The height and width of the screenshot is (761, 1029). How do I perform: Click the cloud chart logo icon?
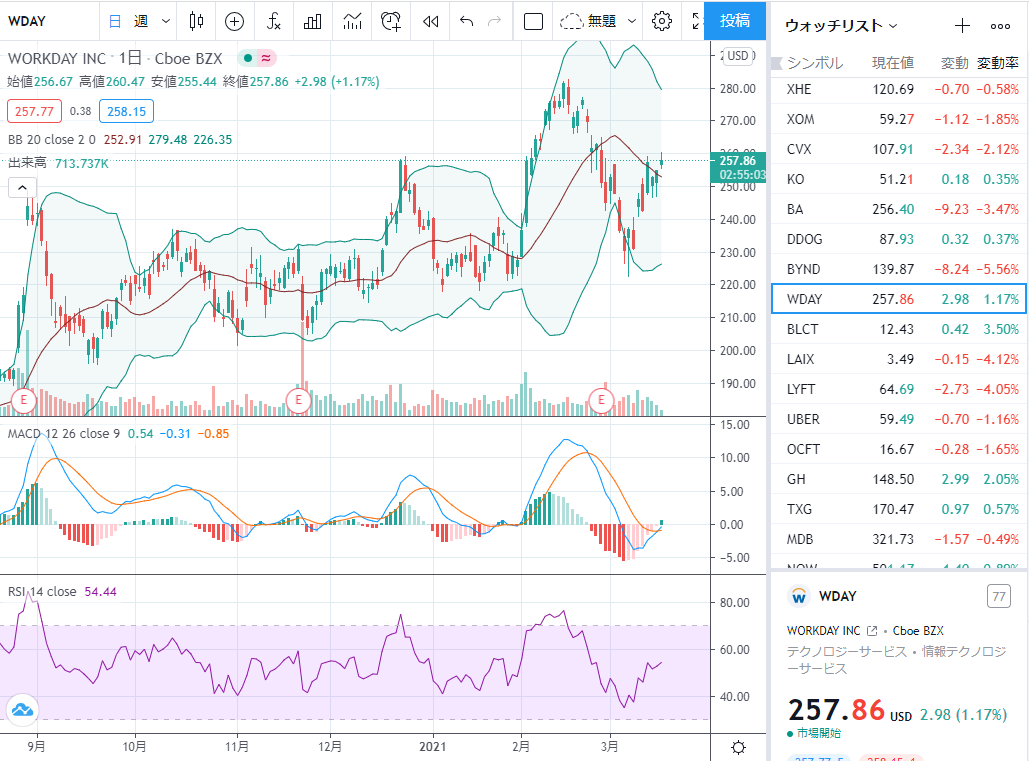click(x=22, y=710)
